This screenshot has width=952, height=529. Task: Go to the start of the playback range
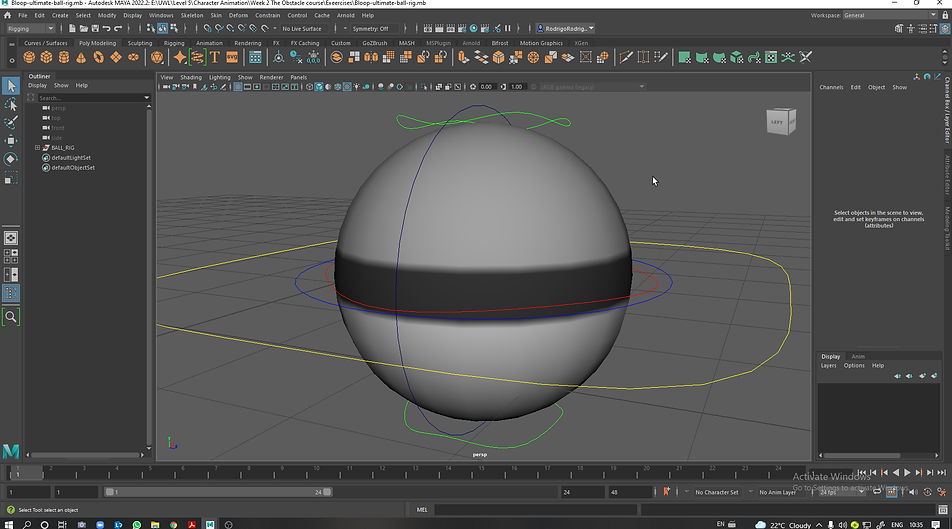[x=862, y=473]
